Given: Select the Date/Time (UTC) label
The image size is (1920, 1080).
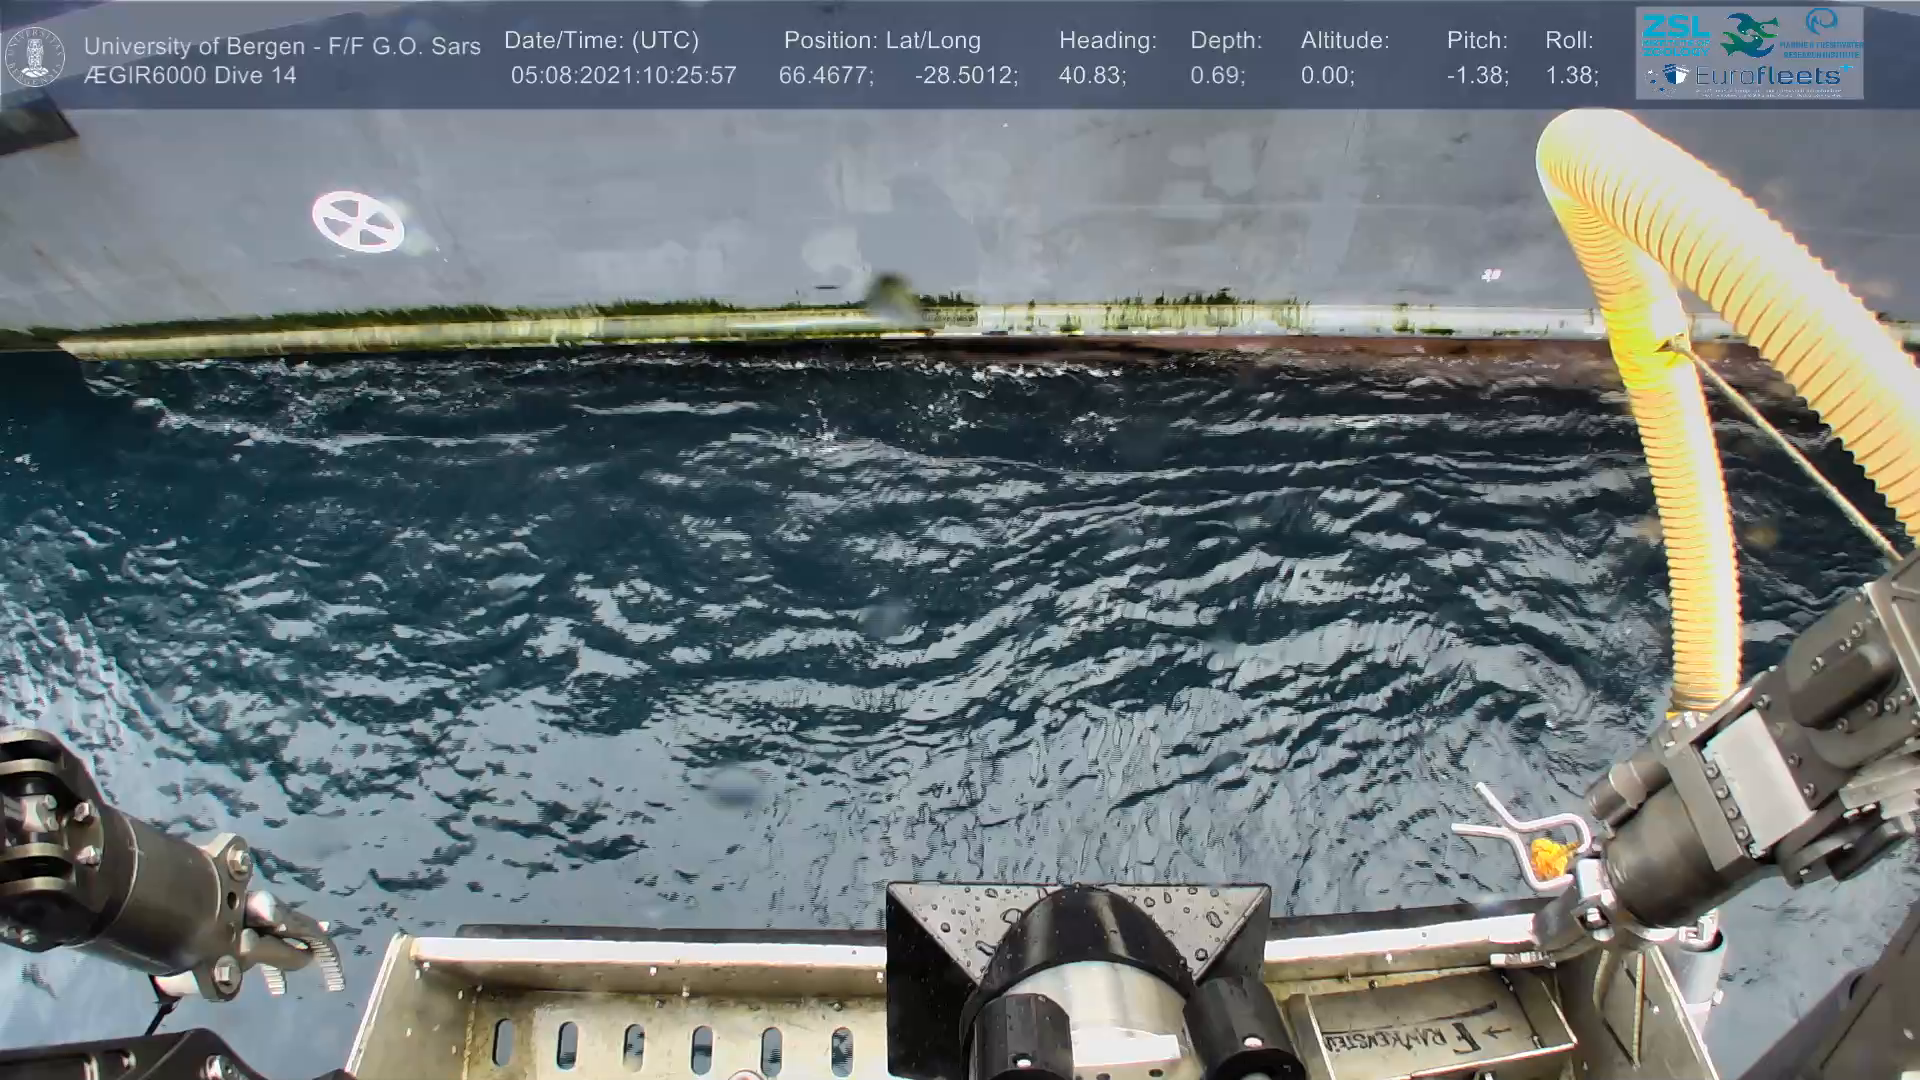Looking at the screenshot, I should coord(601,41).
